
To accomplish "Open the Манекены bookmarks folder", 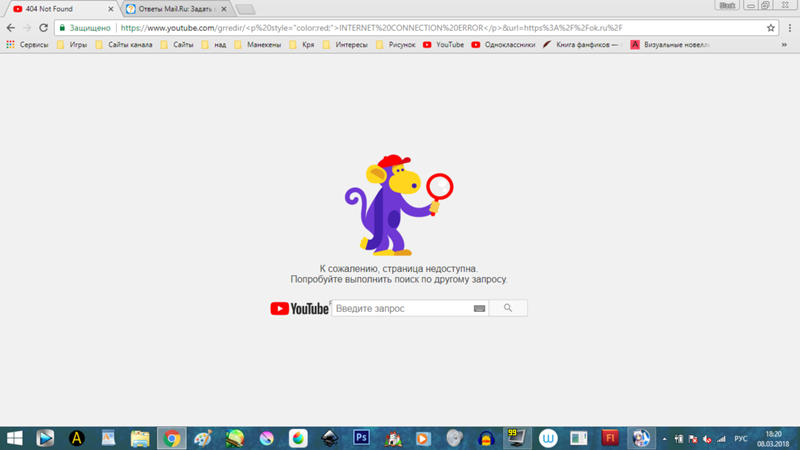I will click(x=258, y=45).
